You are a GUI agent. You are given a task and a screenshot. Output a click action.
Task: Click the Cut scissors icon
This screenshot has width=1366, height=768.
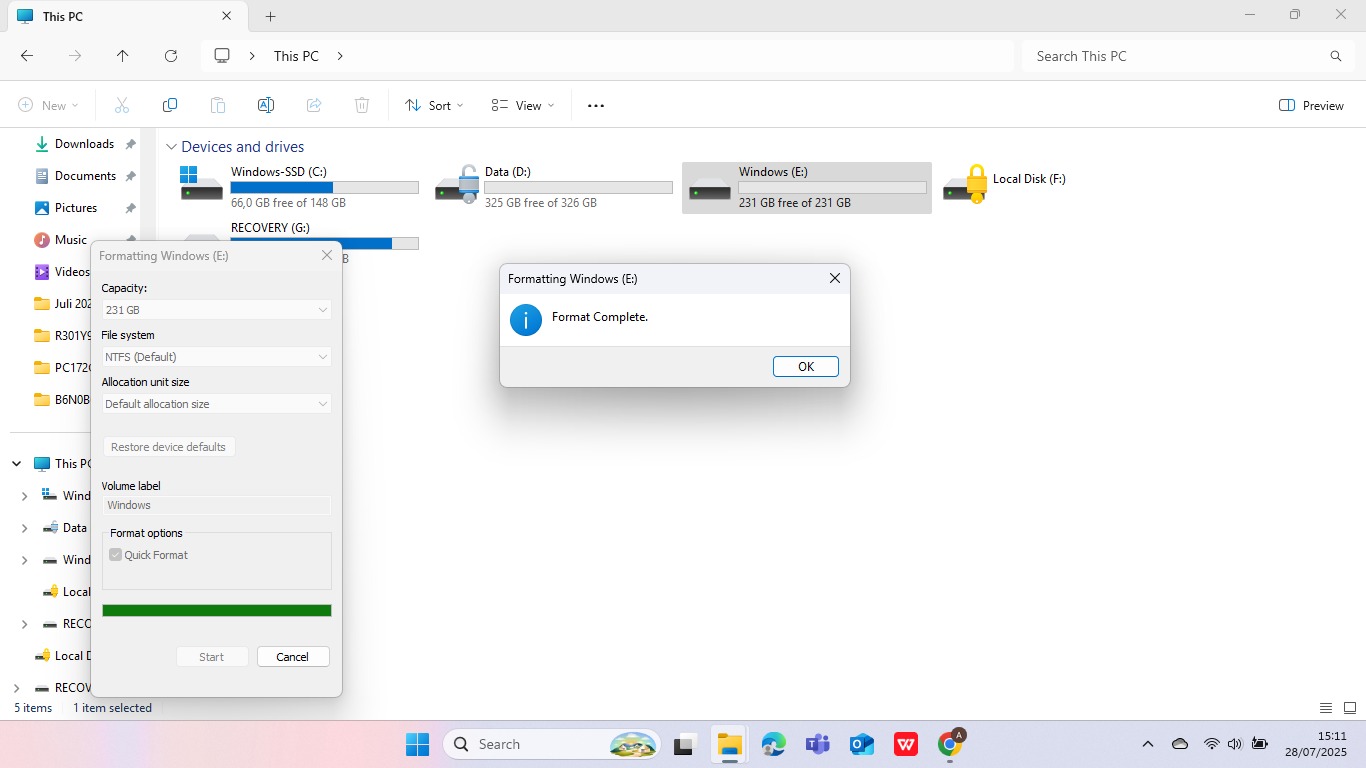(122, 105)
